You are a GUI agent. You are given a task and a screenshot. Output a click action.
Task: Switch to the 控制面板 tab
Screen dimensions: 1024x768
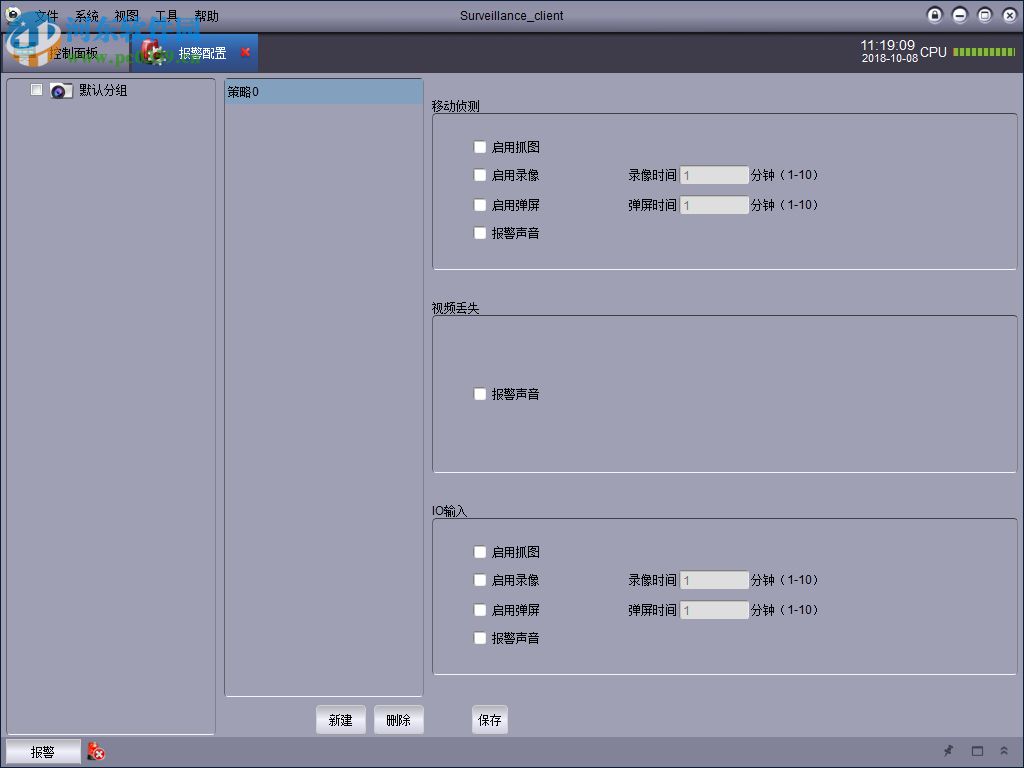67,53
